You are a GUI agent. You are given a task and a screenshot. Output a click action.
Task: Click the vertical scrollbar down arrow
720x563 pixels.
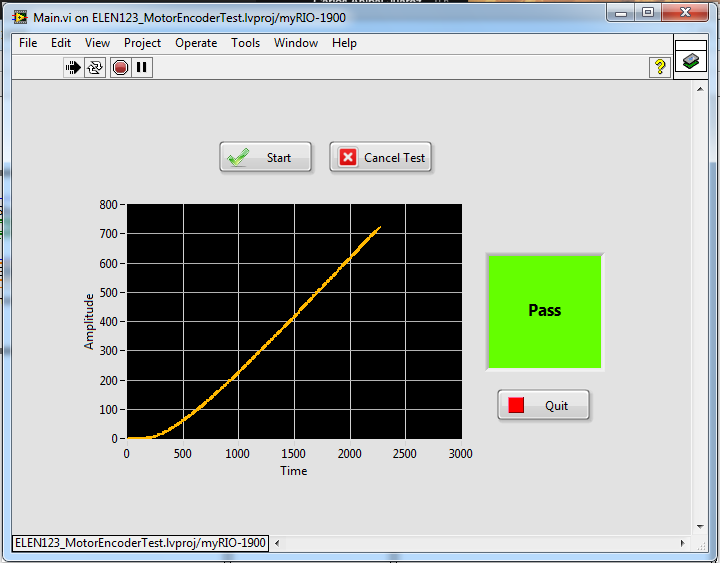[700, 526]
